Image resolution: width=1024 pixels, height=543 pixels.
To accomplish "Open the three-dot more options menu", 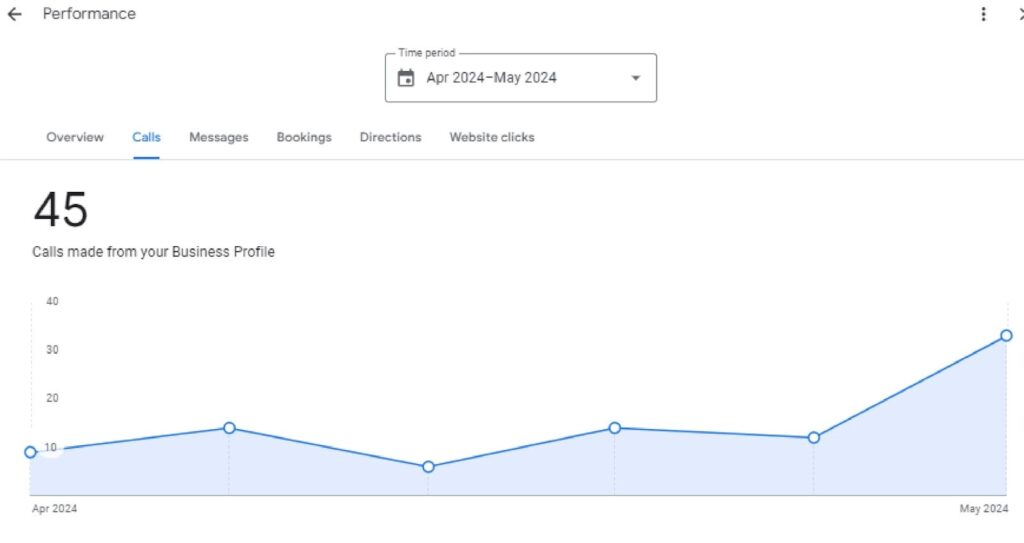I will (984, 14).
